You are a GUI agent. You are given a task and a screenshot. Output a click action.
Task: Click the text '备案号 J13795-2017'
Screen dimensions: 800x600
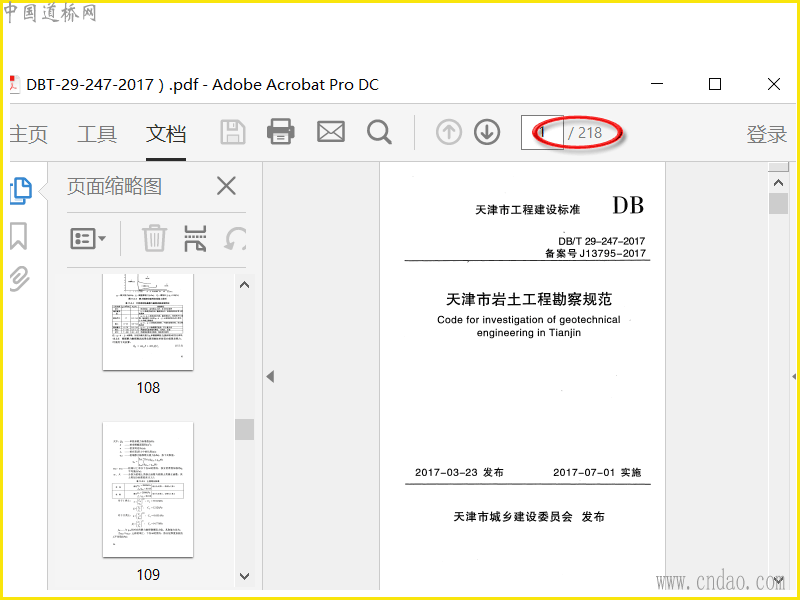point(595,253)
